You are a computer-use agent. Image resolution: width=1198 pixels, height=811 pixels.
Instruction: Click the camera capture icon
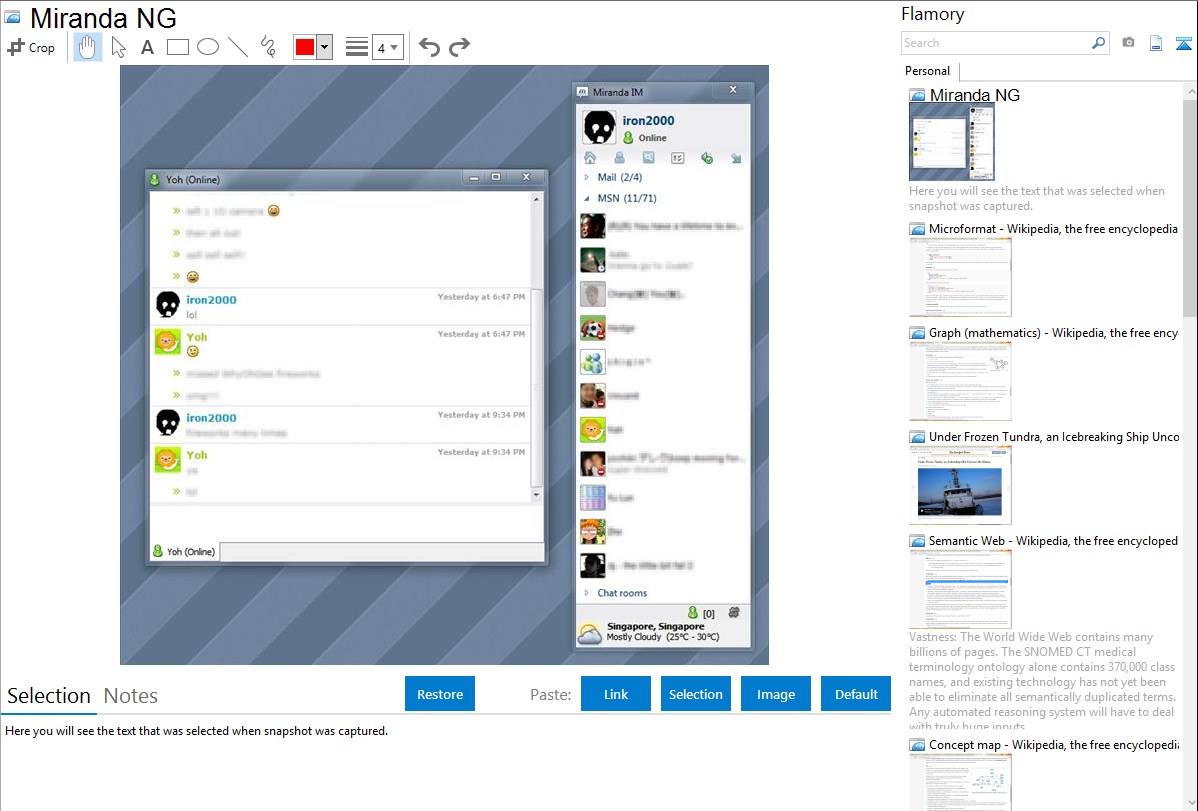tap(1128, 43)
